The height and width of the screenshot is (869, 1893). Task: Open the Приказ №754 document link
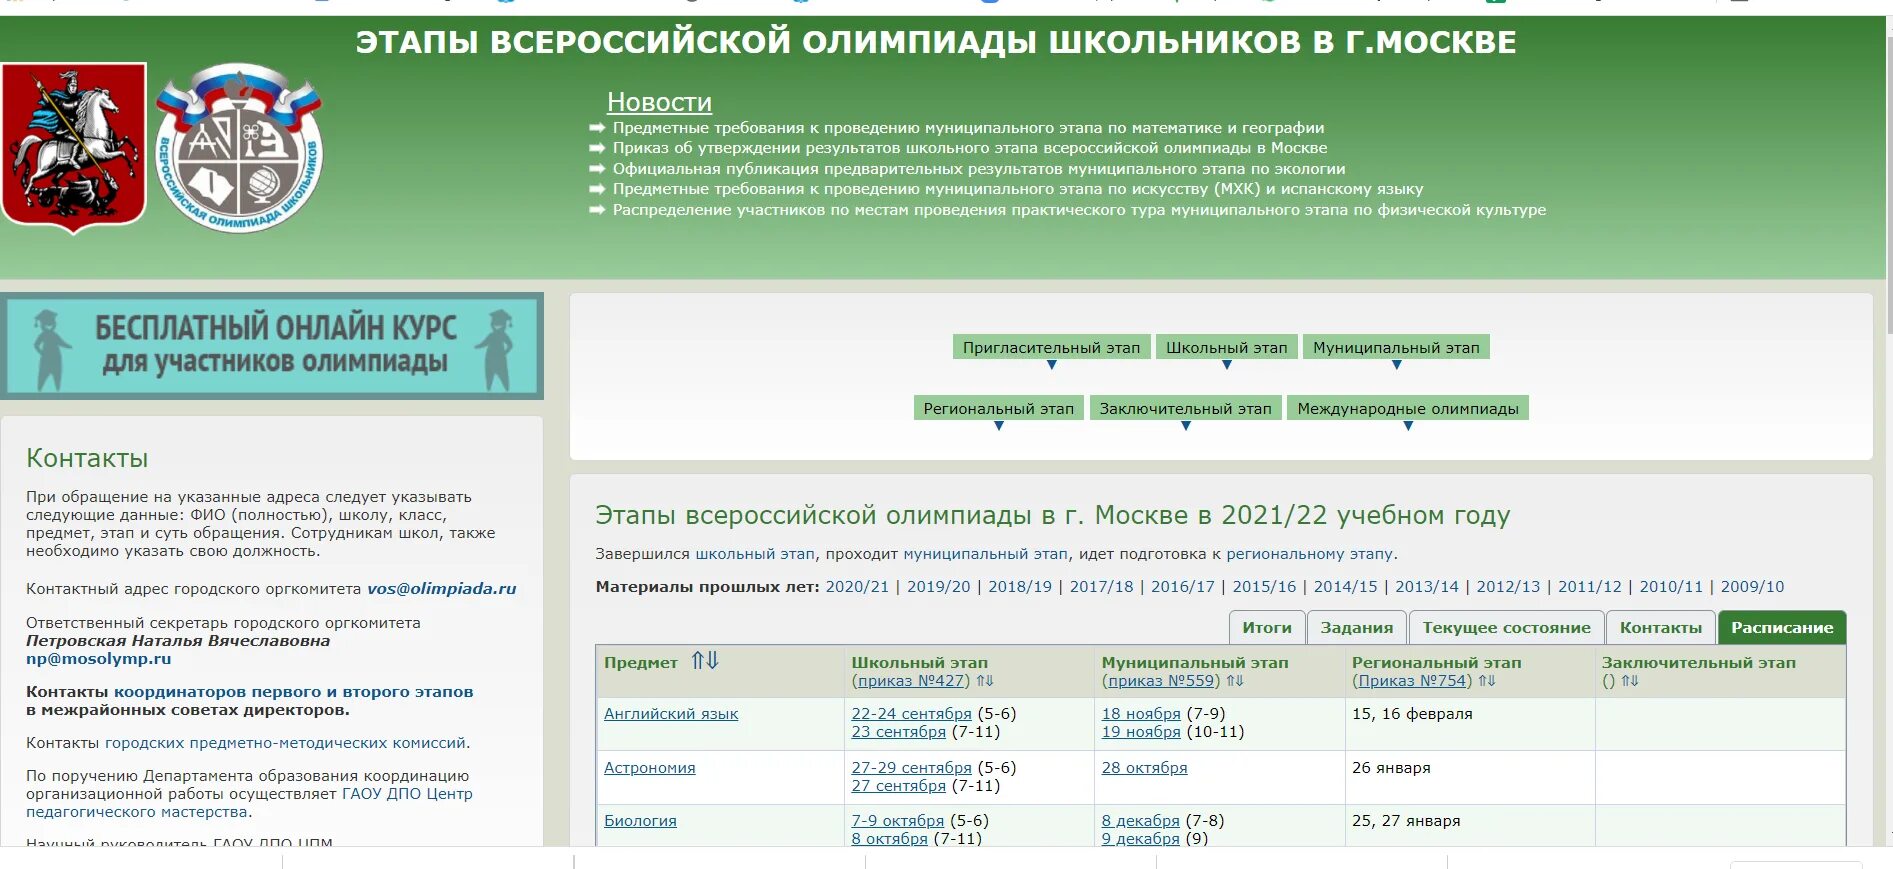point(1412,681)
